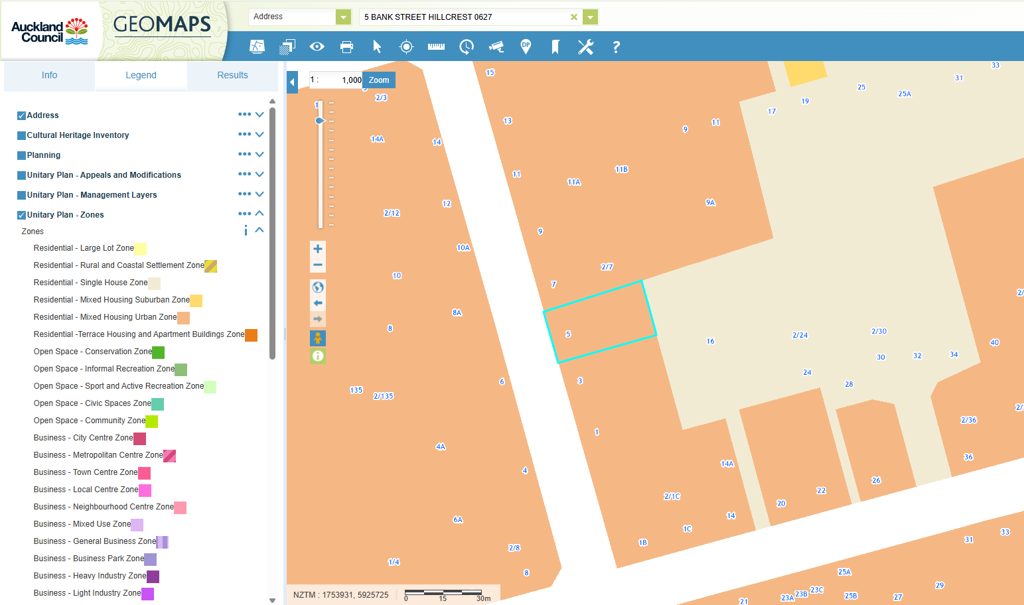Open the wrench and screwdriver tools icon
Viewport: 1024px width, 605px height.
[x=586, y=47]
